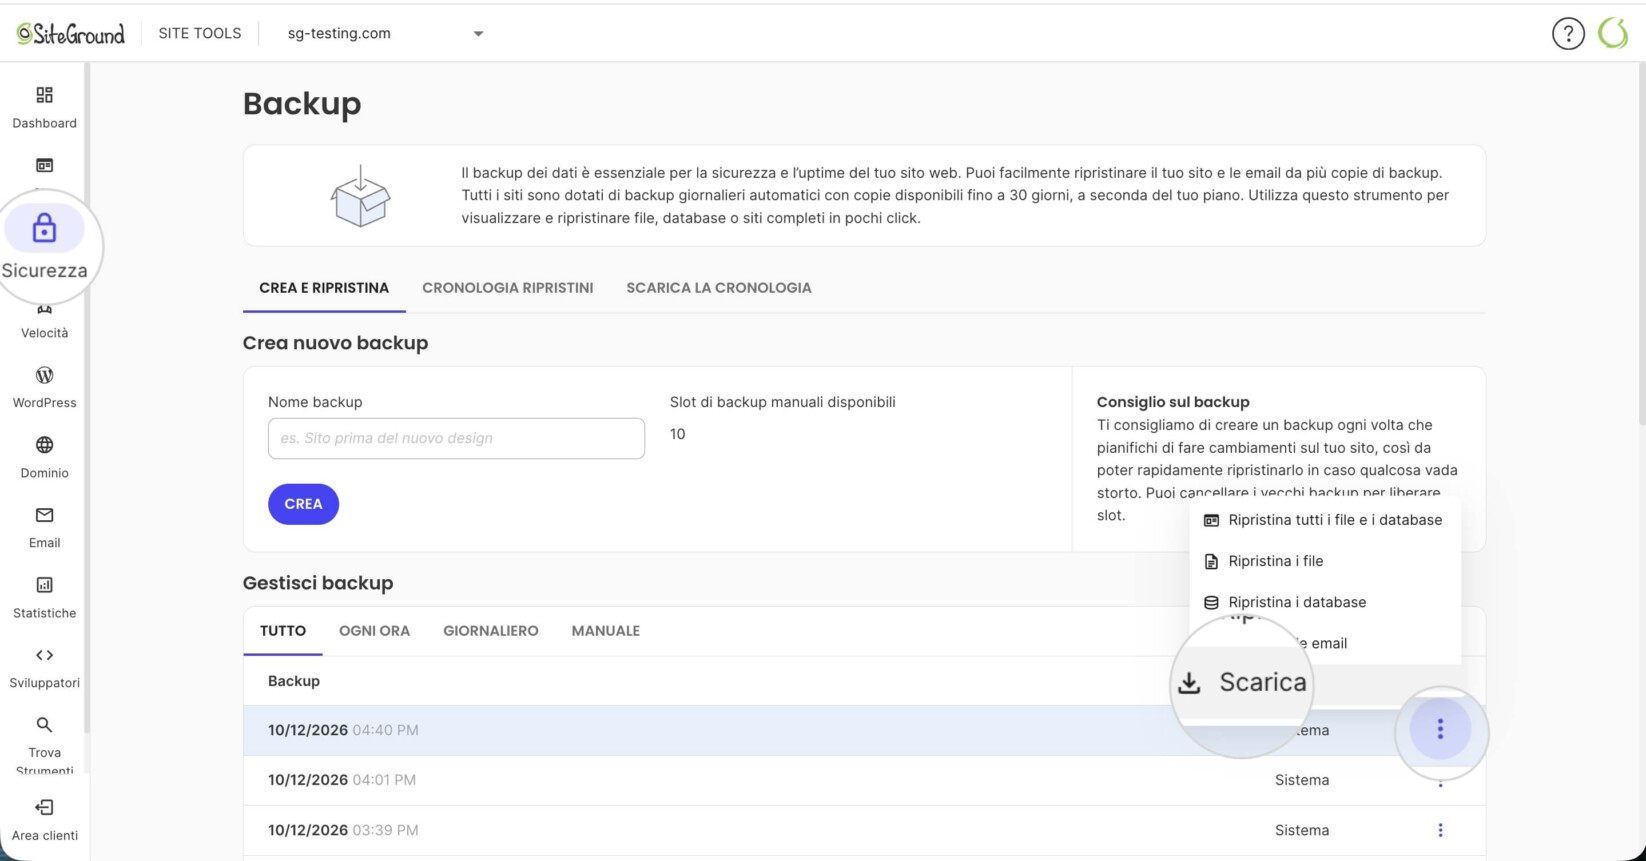Viewport: 1646px width, 861px height.
Task: Open the WordPress sidebar icon
Action: (44, 375)
